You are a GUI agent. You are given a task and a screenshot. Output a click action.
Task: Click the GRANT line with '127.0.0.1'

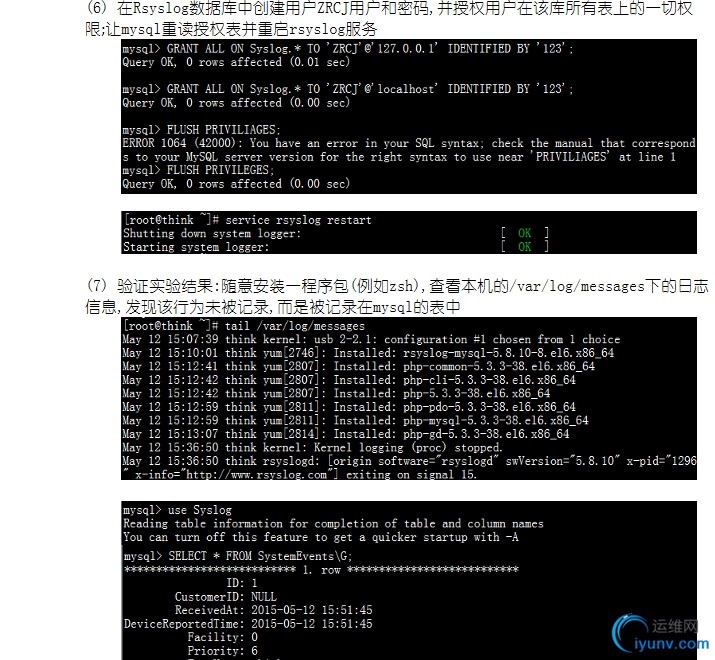click(x=347, y=48)
